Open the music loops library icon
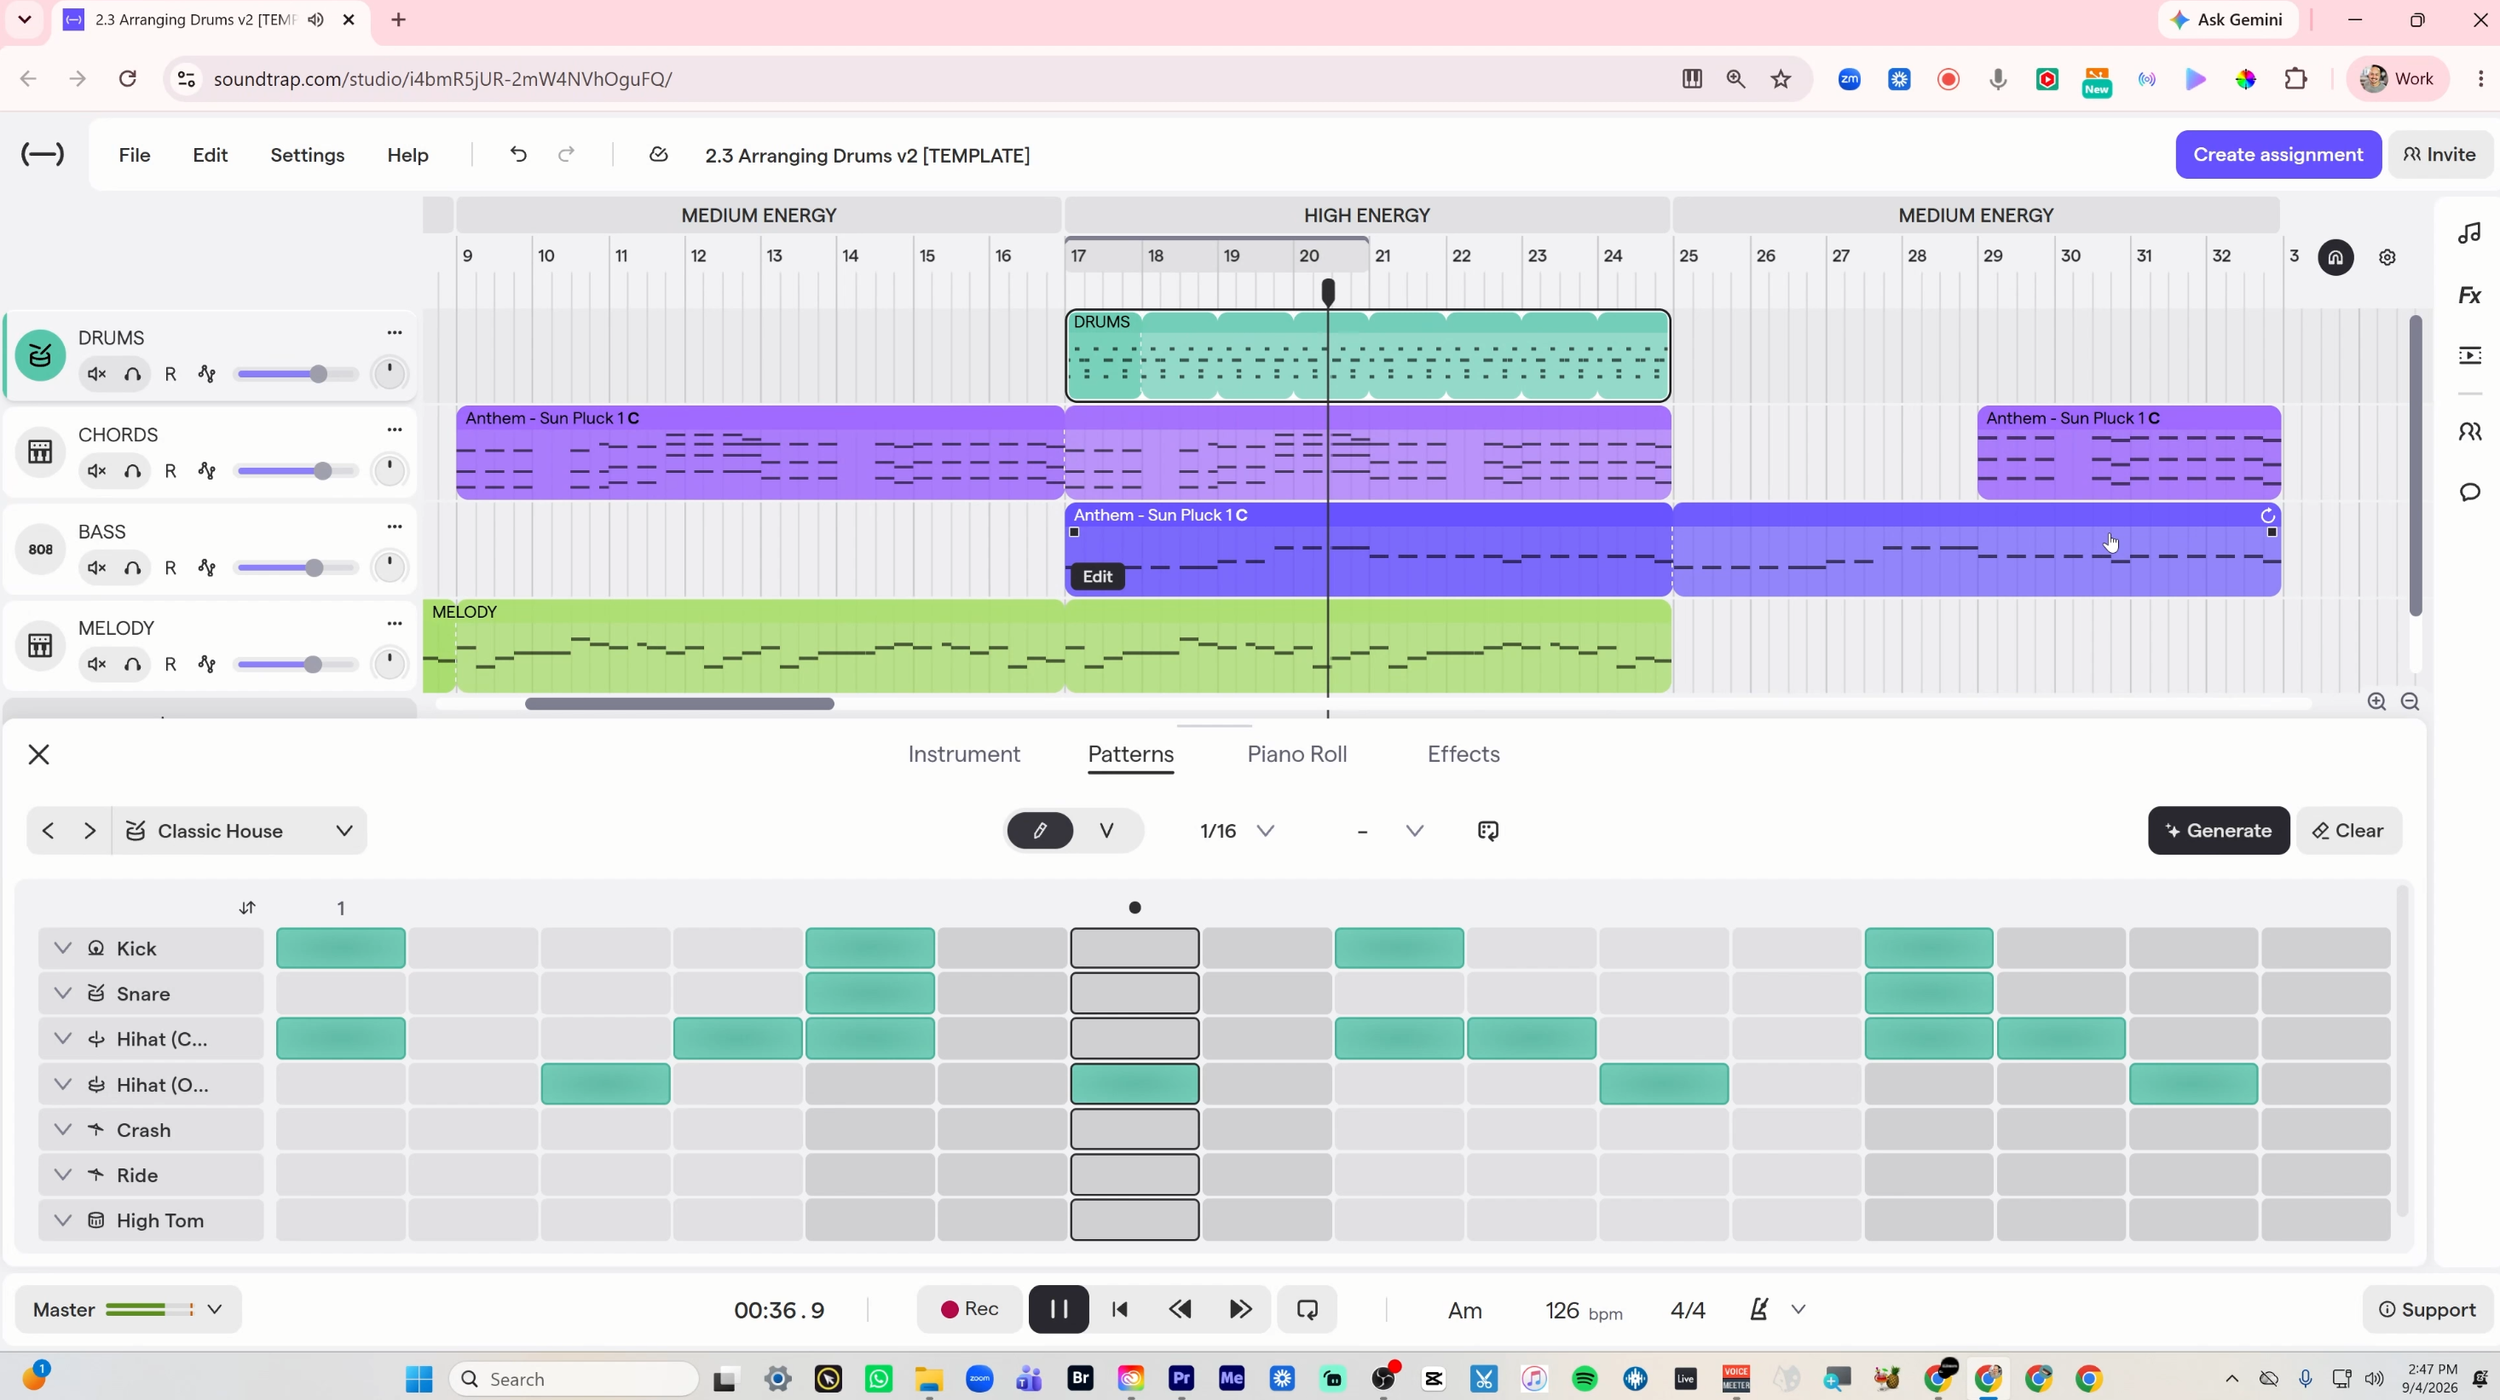 (2469, 233)
